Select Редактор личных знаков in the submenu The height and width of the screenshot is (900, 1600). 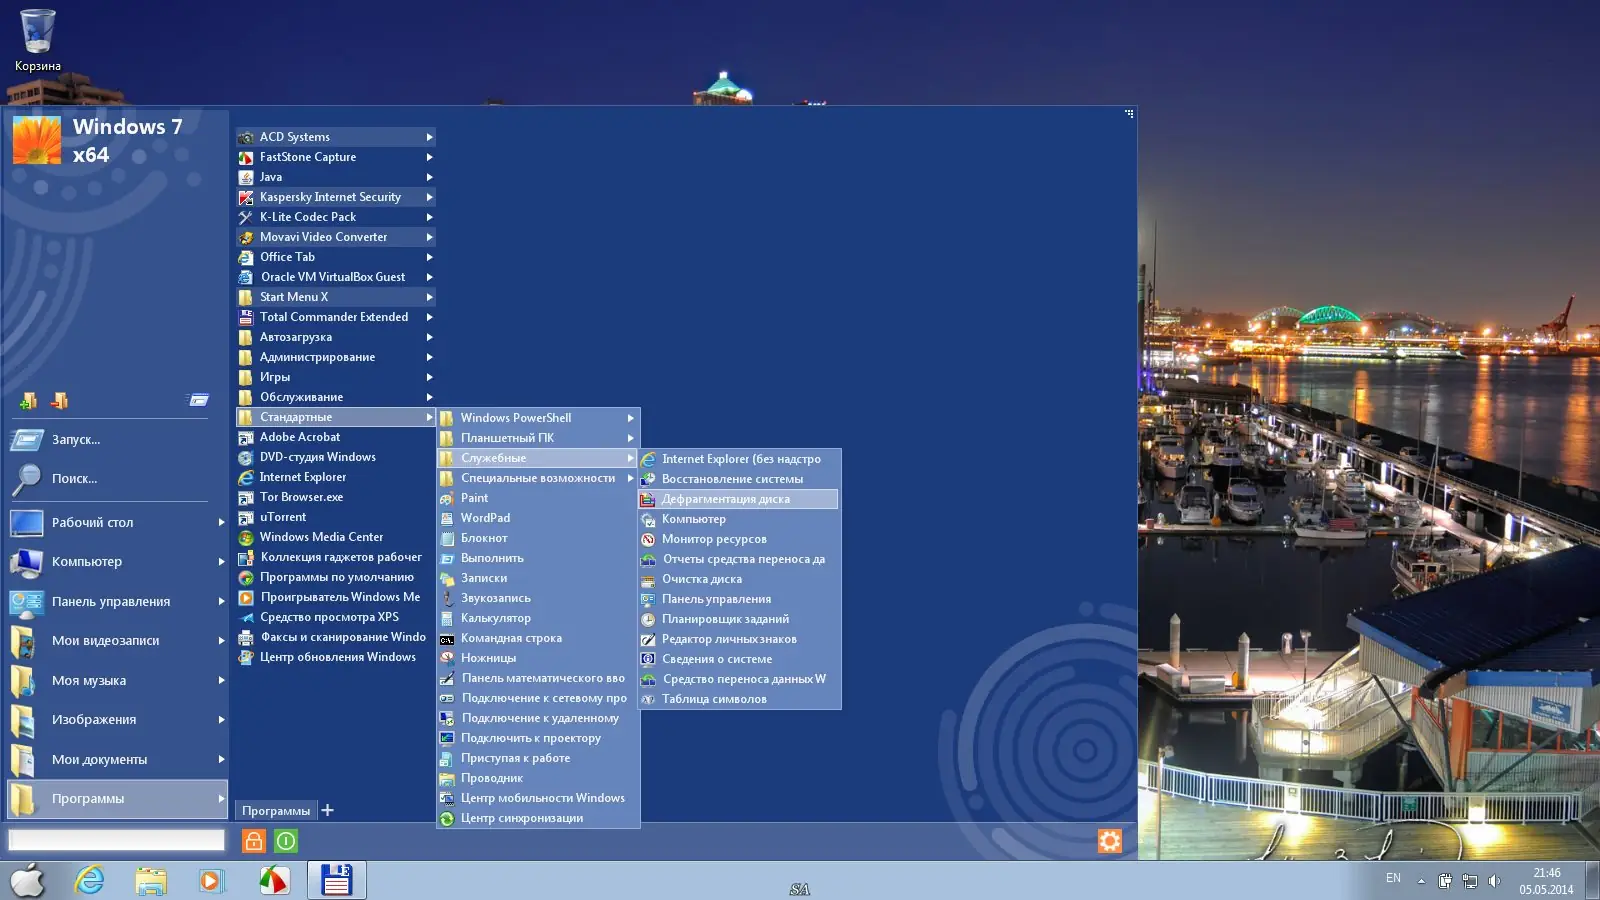point(739,639)
